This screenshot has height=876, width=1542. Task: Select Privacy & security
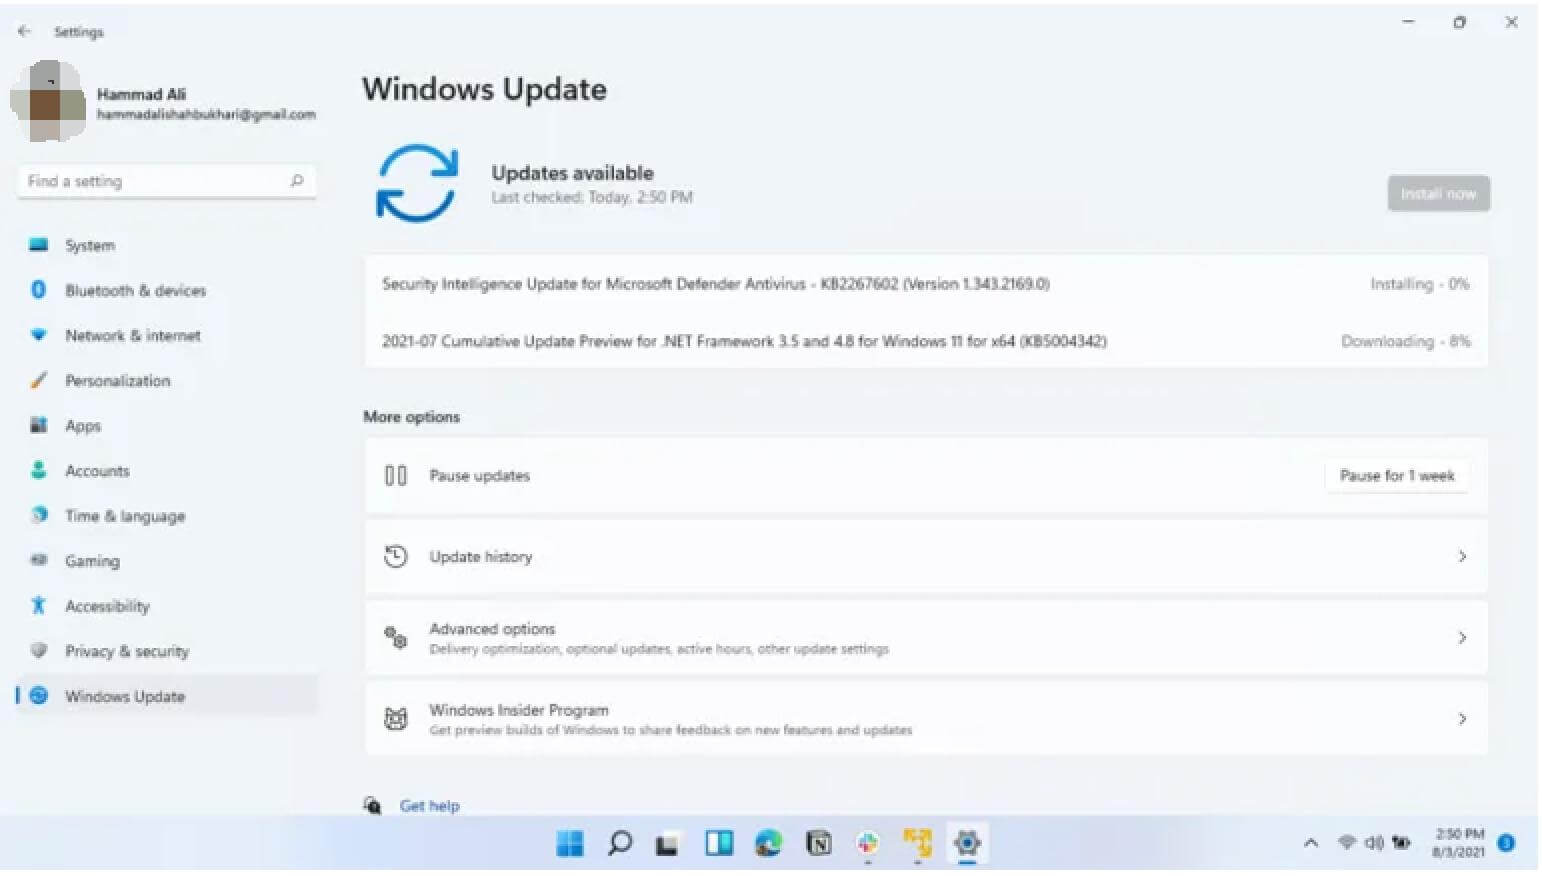pyautogui.click(x=127, y=651)
